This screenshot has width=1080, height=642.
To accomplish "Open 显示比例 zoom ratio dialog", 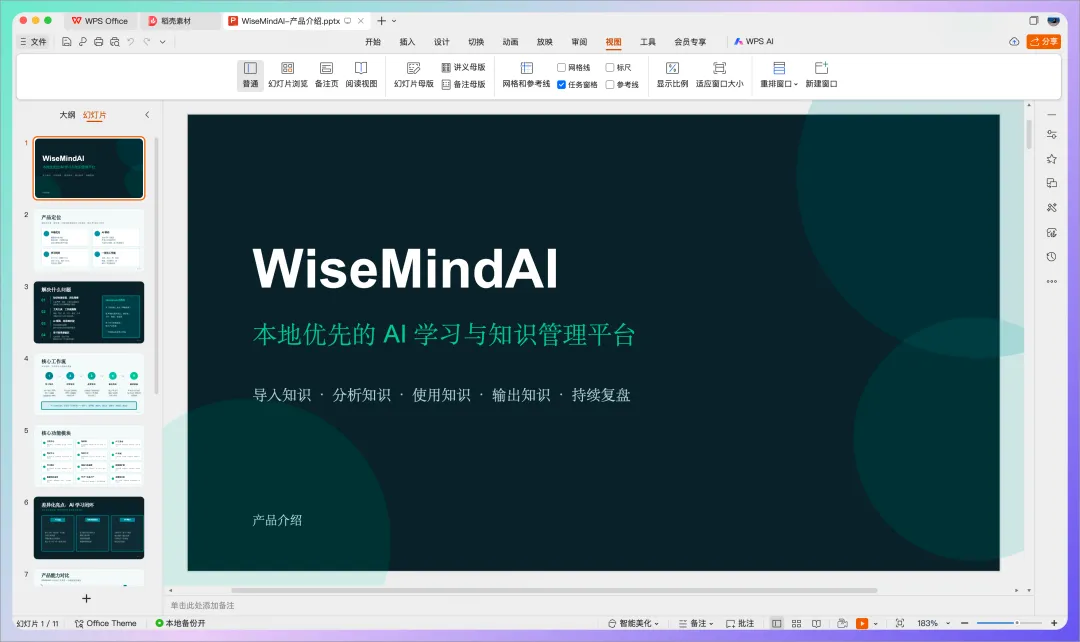I will coord(672,75).
